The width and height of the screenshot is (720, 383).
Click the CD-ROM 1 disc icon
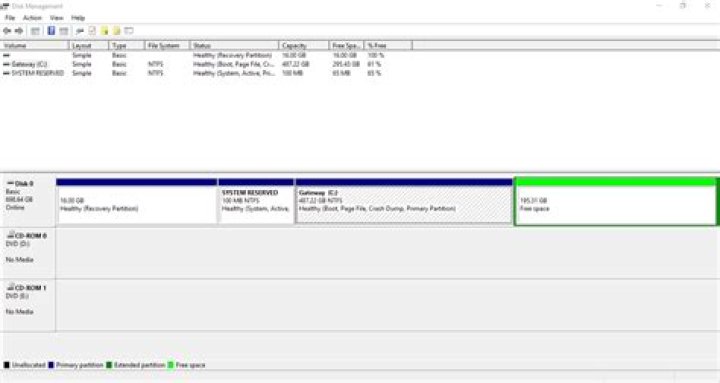click(x=11, y=287)
